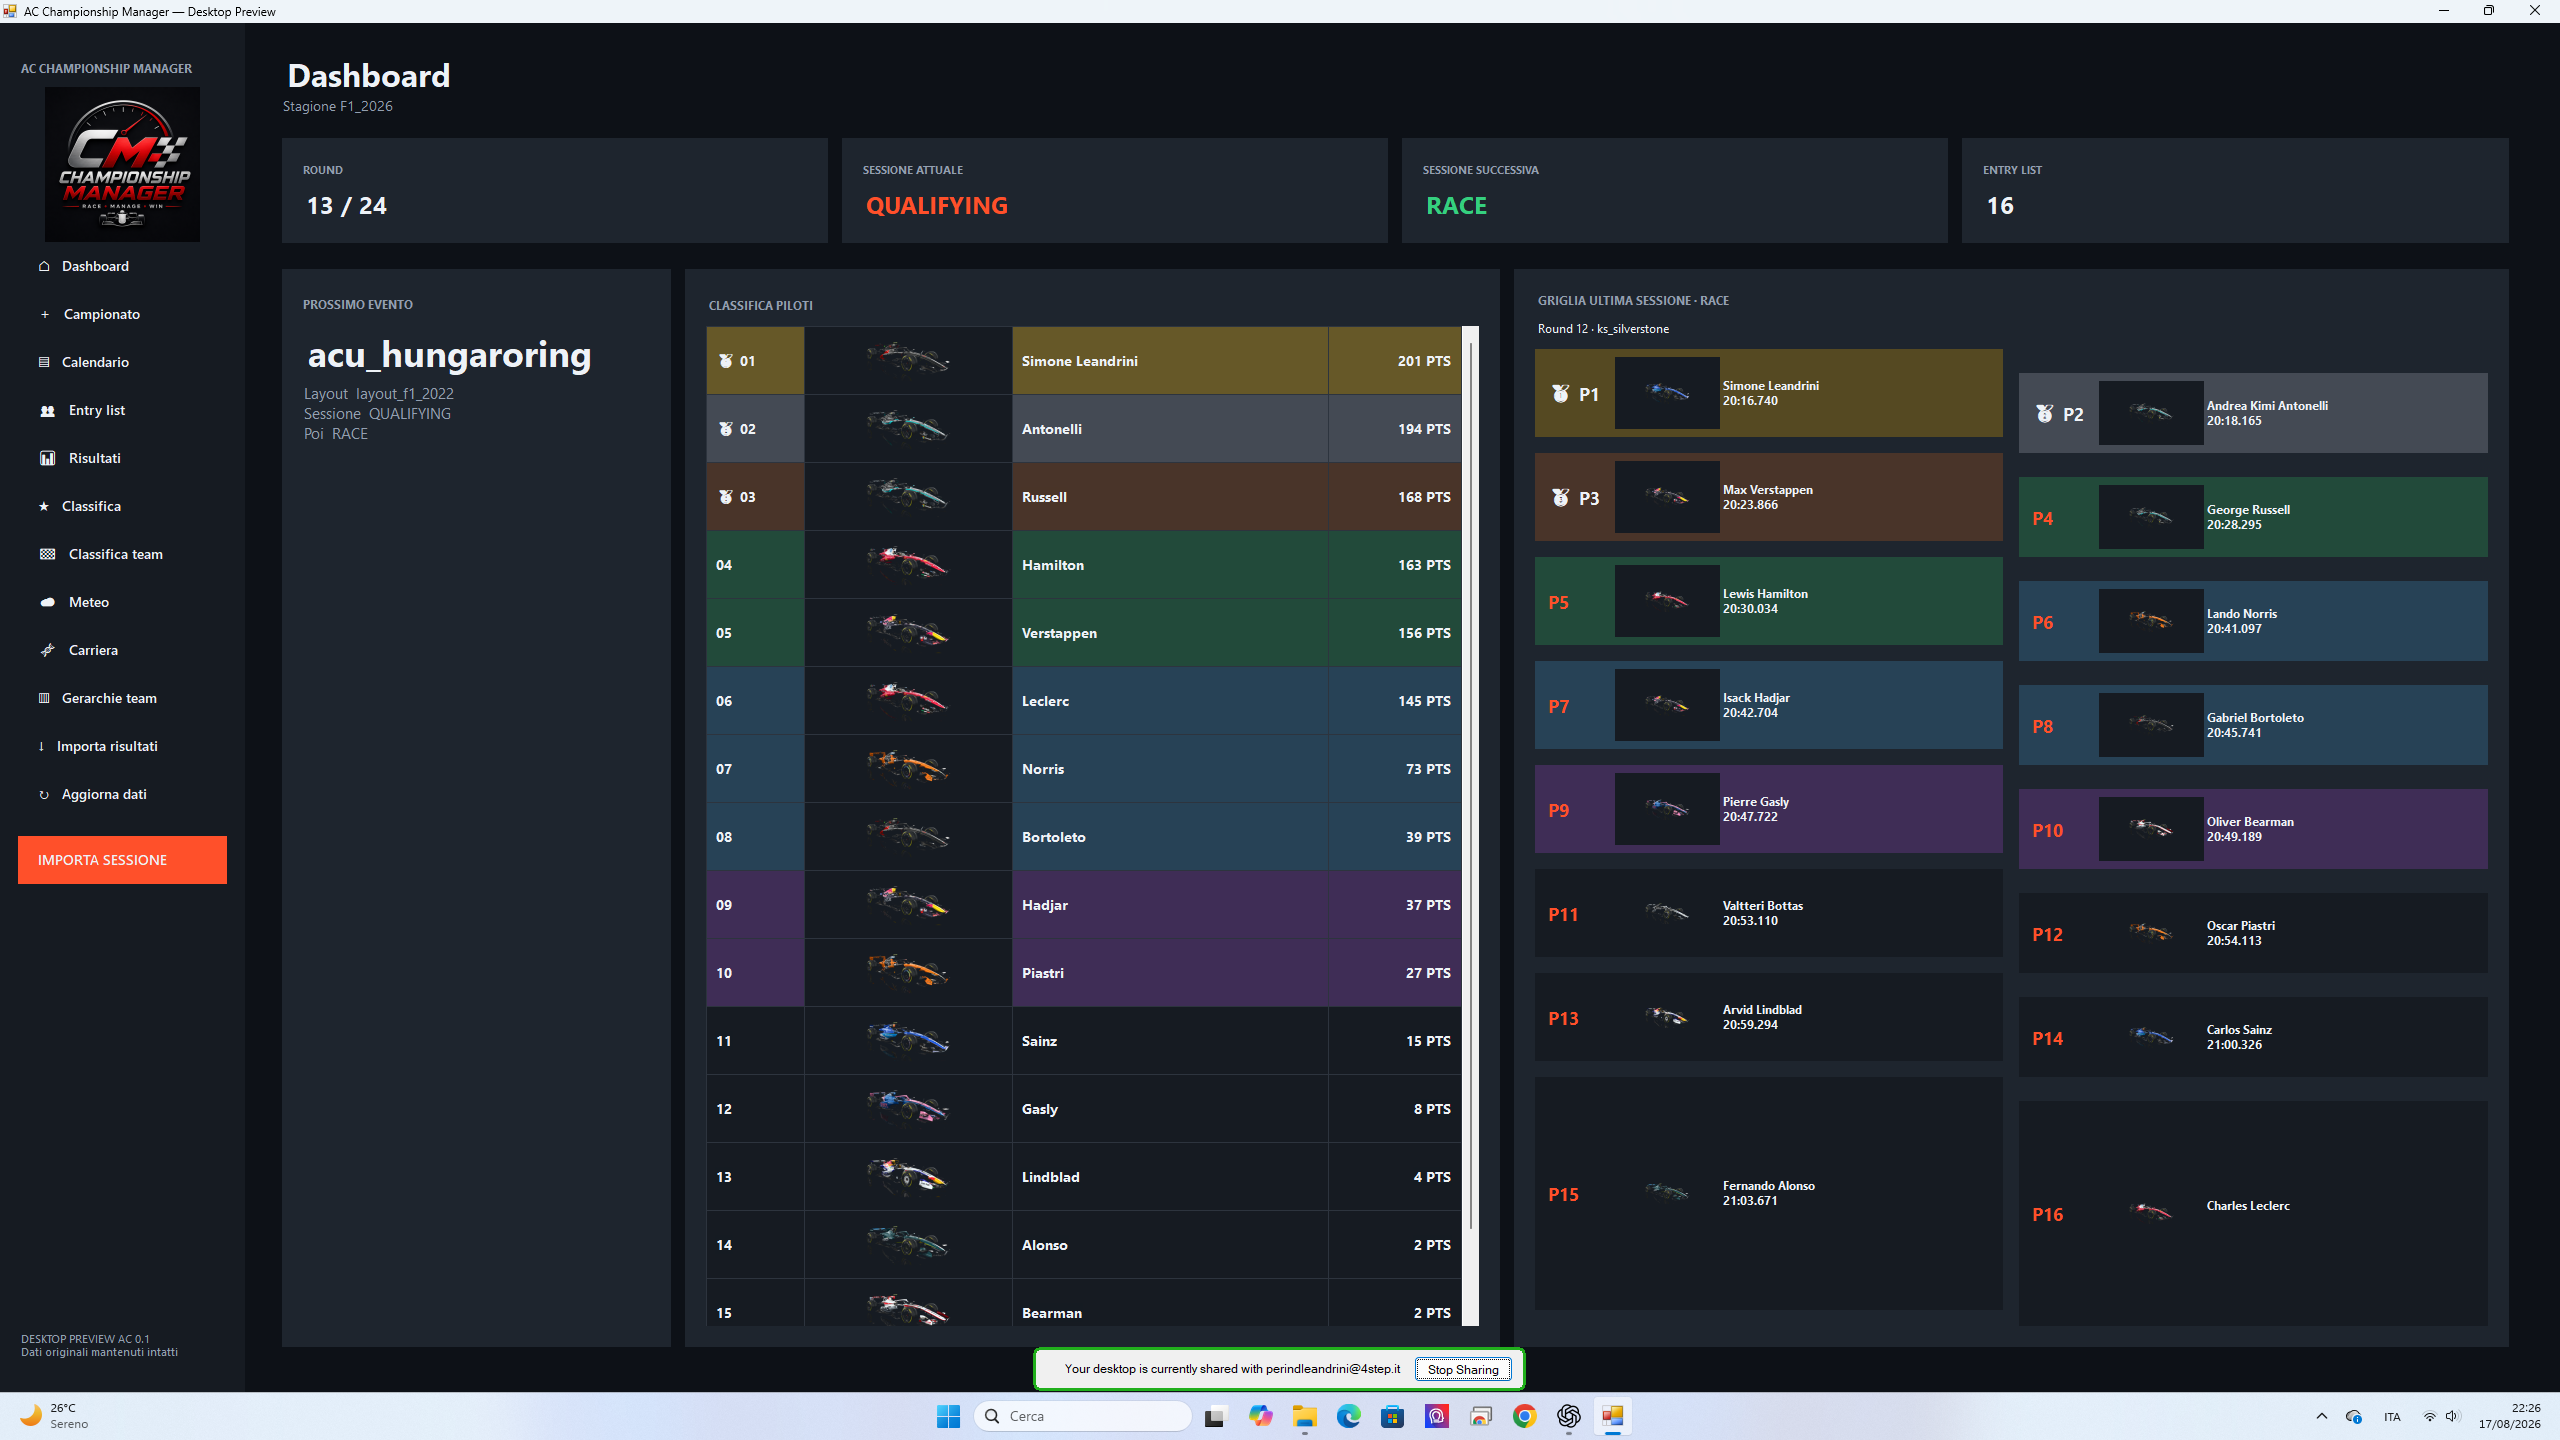Select the Lewis Hamilton P5 grid card
Image resolution: width=2560 pixels, height=1440 pixels.
pos(1768,601)
